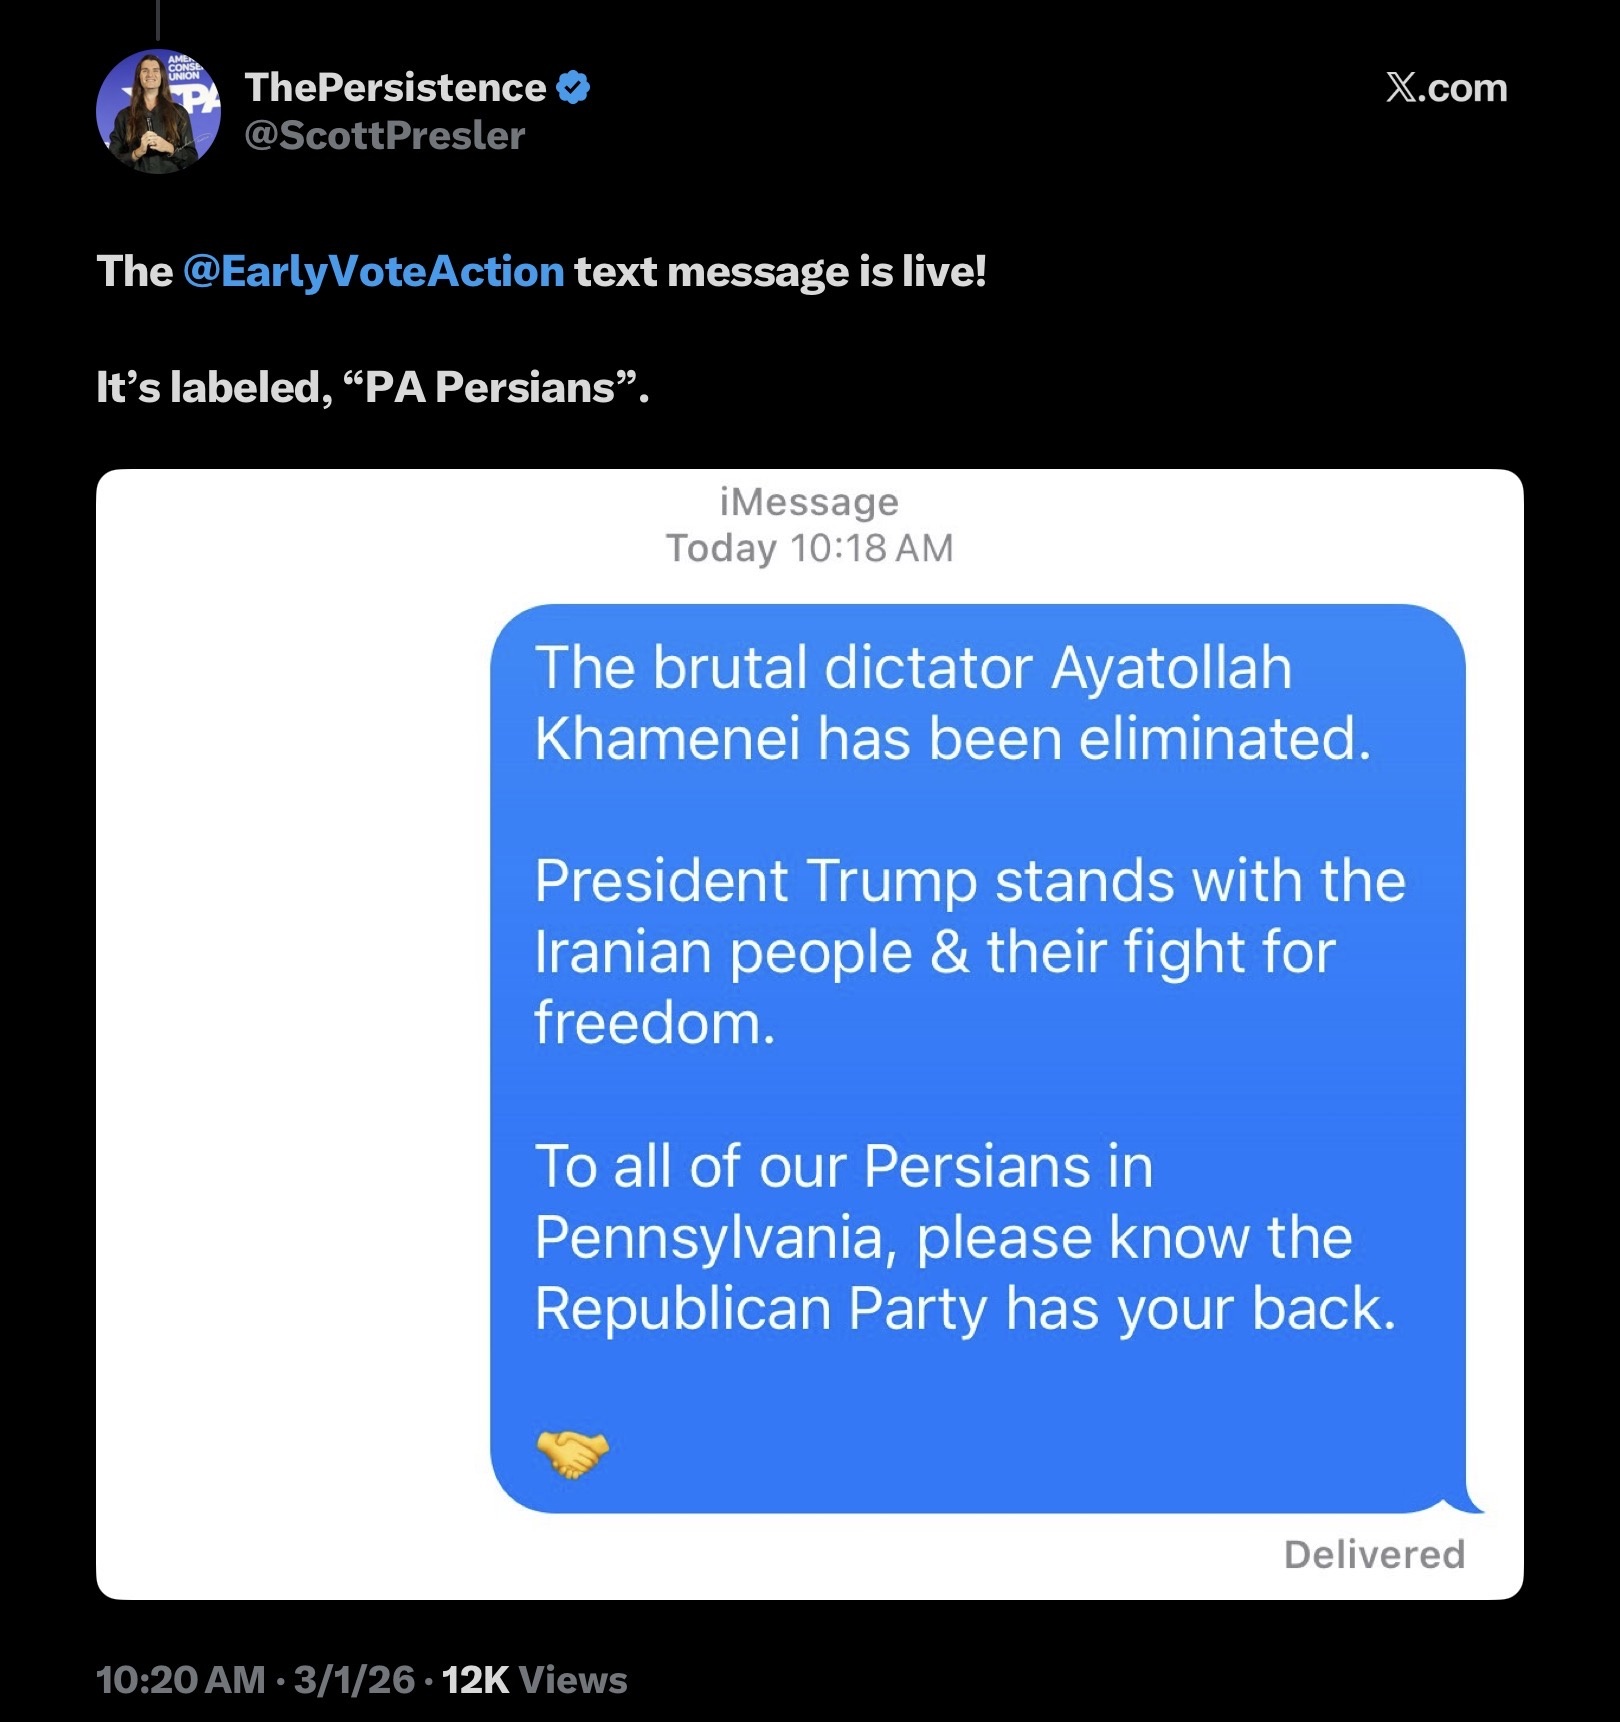Click the "text message is live!" text
The width and height of the screenshot is (1620, 1722).
[780, 272]
